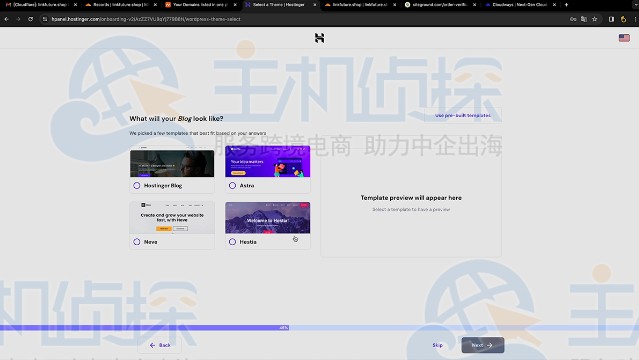The width and height of the screenshot is (639, 360).
Task: Bookmark this page with the star icon
Action: click(x=595, y=19)
